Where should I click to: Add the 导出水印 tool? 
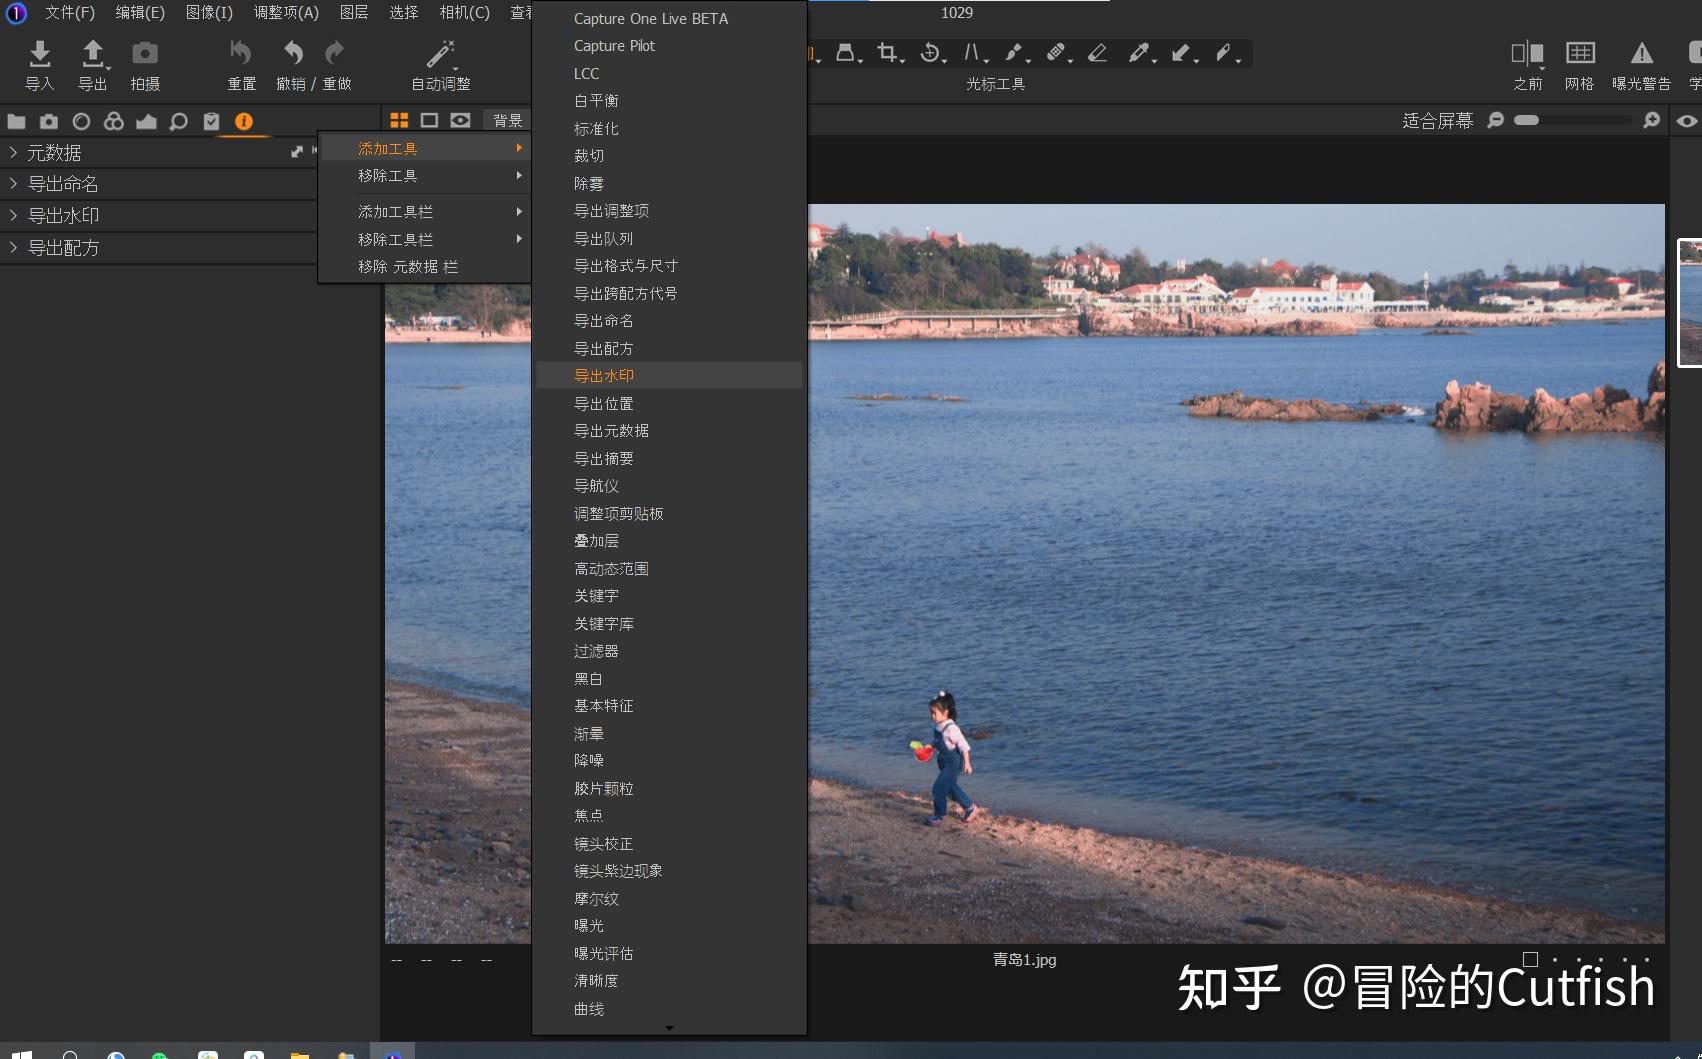[669, 376]
